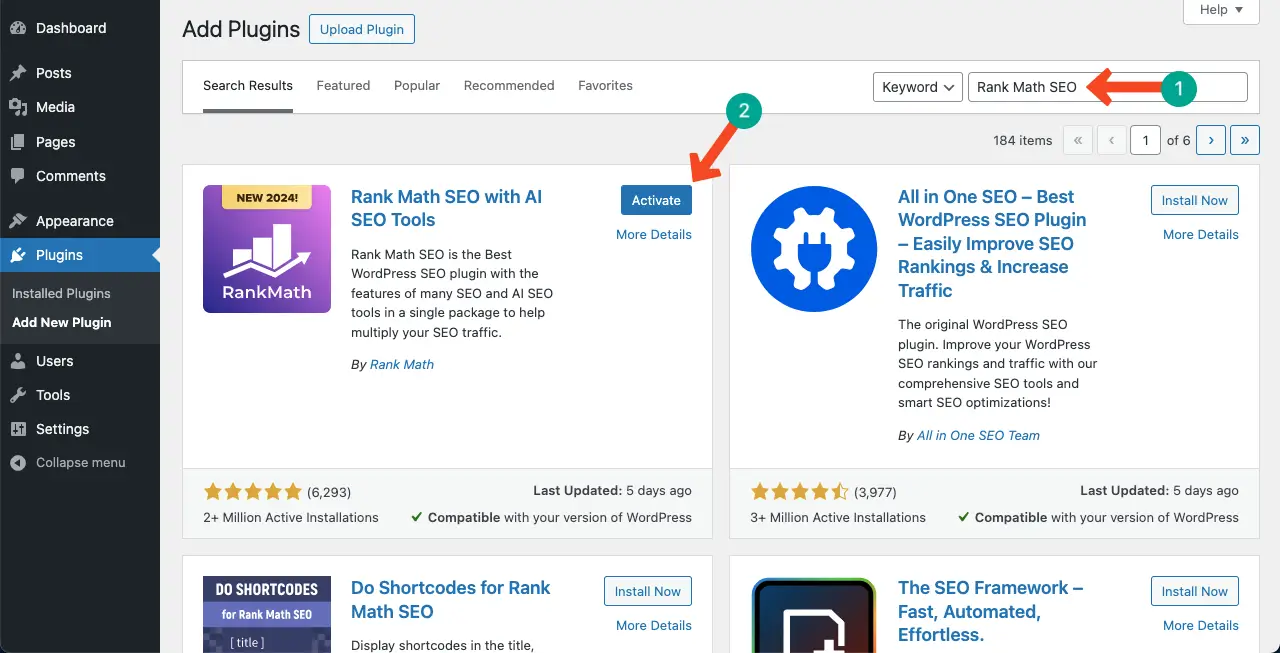Click the Comments bubble icon

click(x=18, y=176)
